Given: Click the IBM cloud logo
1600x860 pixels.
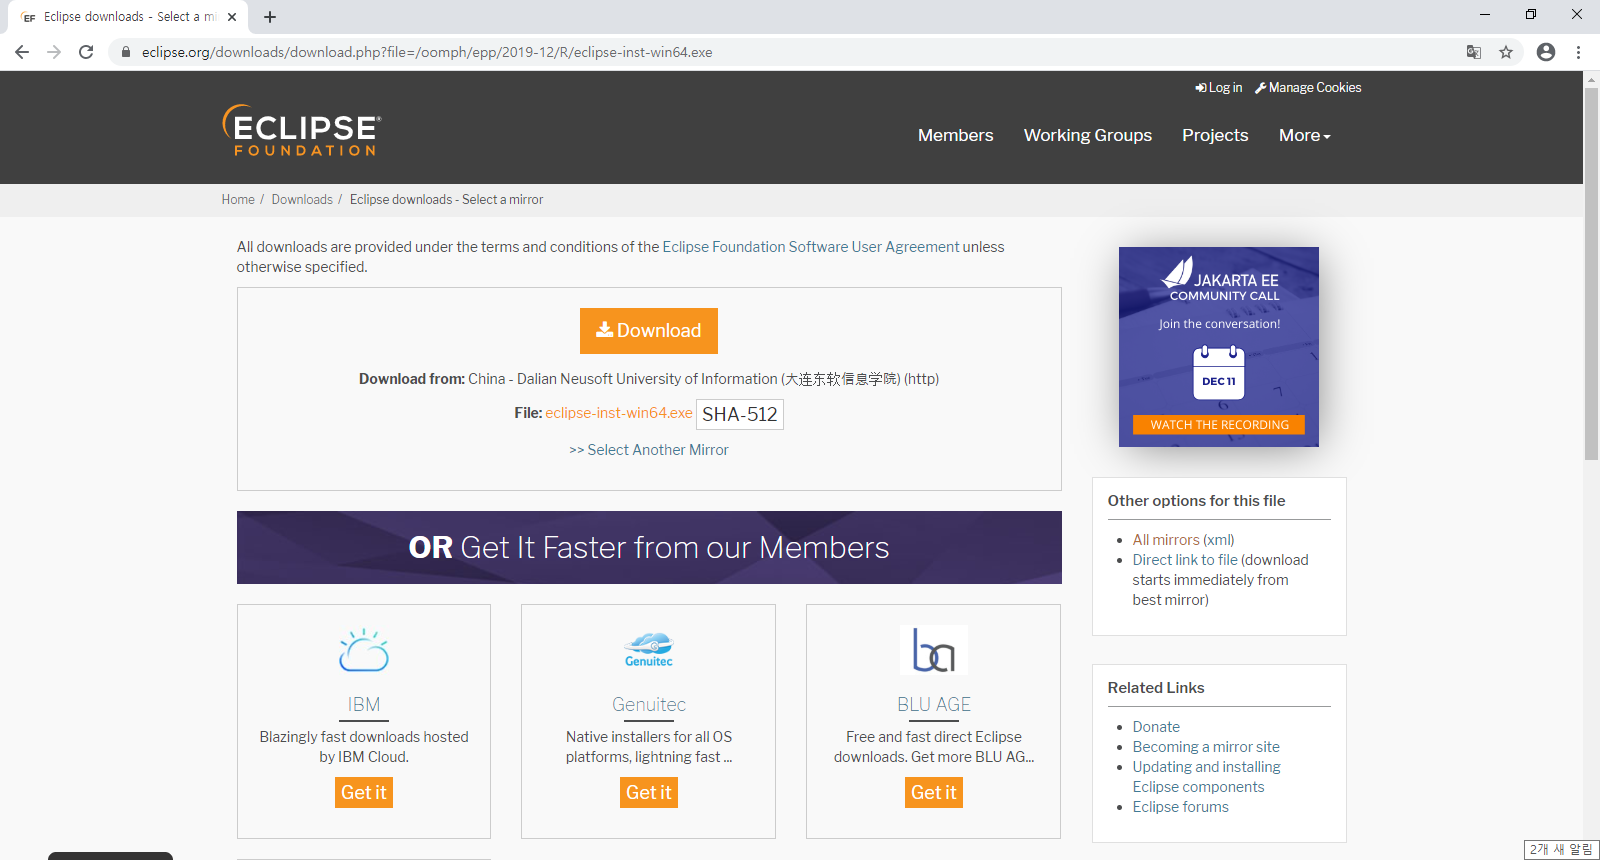Looking at the screenshot, I should (x=364, y=650).
